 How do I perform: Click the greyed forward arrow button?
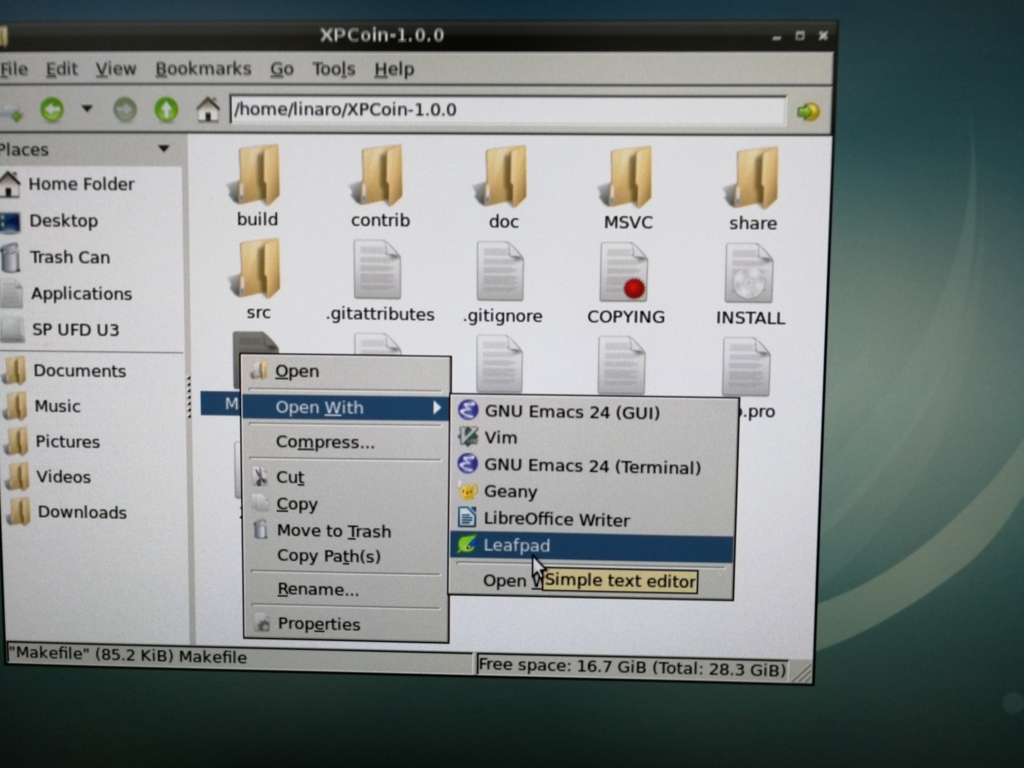125,110
